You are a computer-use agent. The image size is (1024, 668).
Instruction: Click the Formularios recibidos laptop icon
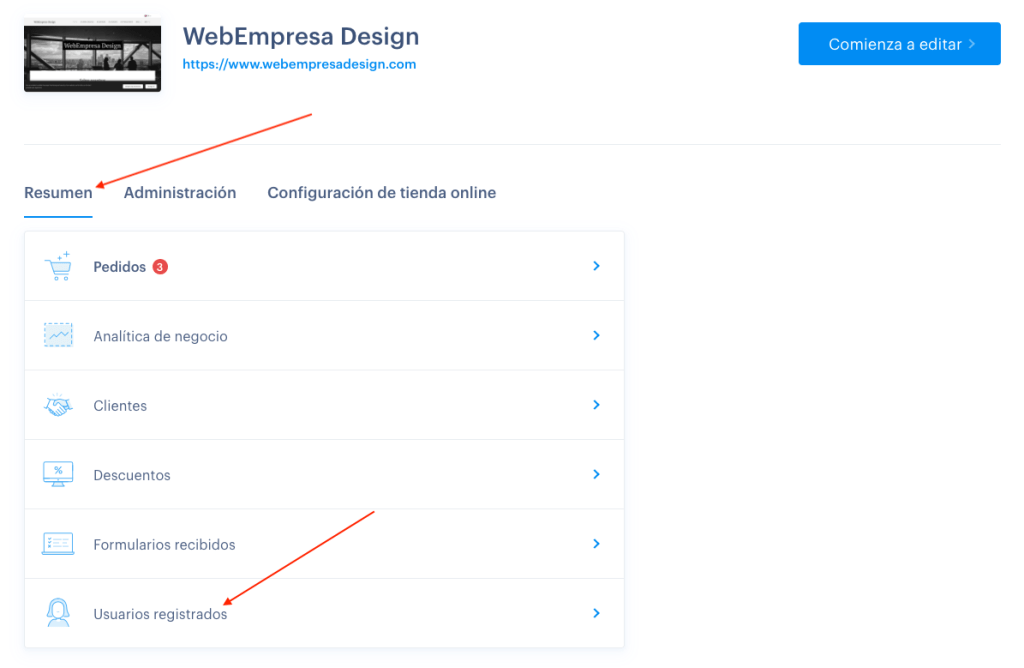58,543
